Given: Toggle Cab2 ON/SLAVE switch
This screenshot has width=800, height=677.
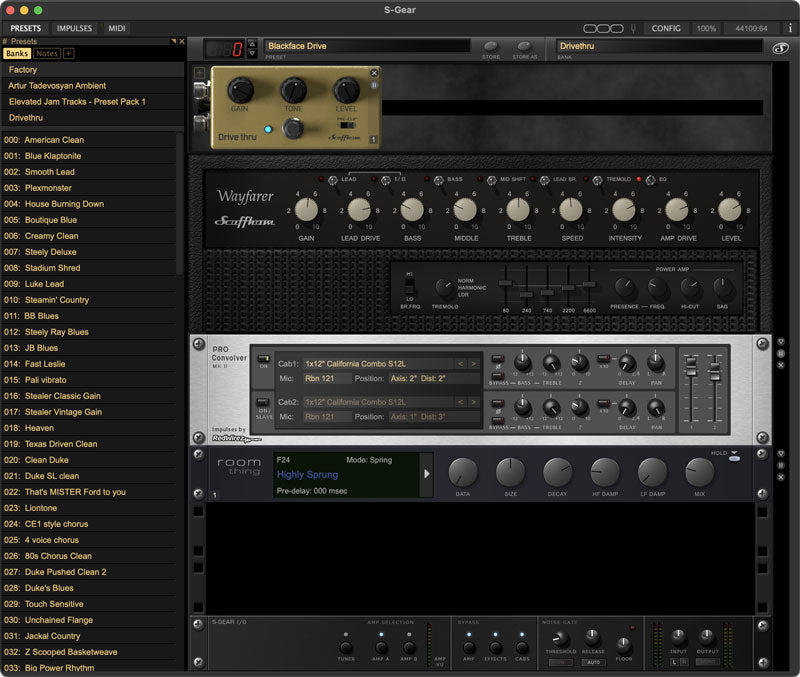Looking at the screenshot, I should [263, 403].
